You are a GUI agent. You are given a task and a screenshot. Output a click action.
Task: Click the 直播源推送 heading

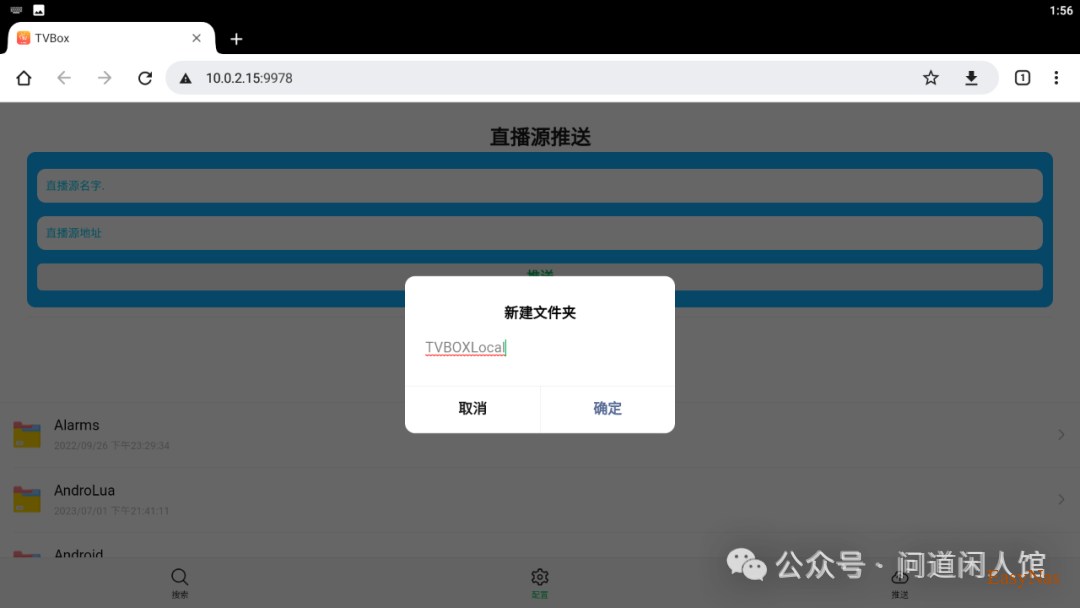(x=540, y=136)
